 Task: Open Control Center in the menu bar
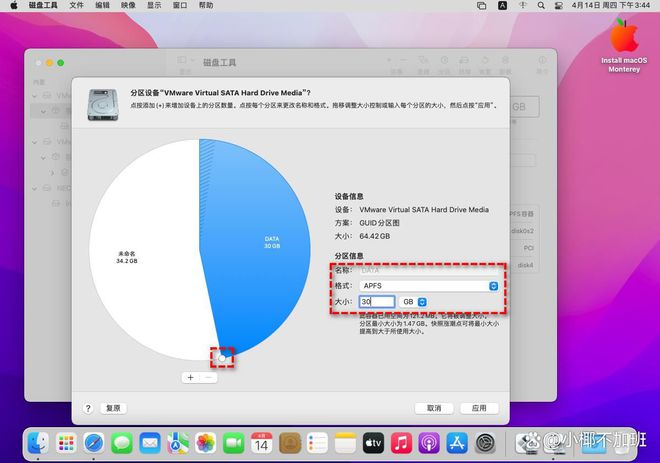[x=559, y=5]
